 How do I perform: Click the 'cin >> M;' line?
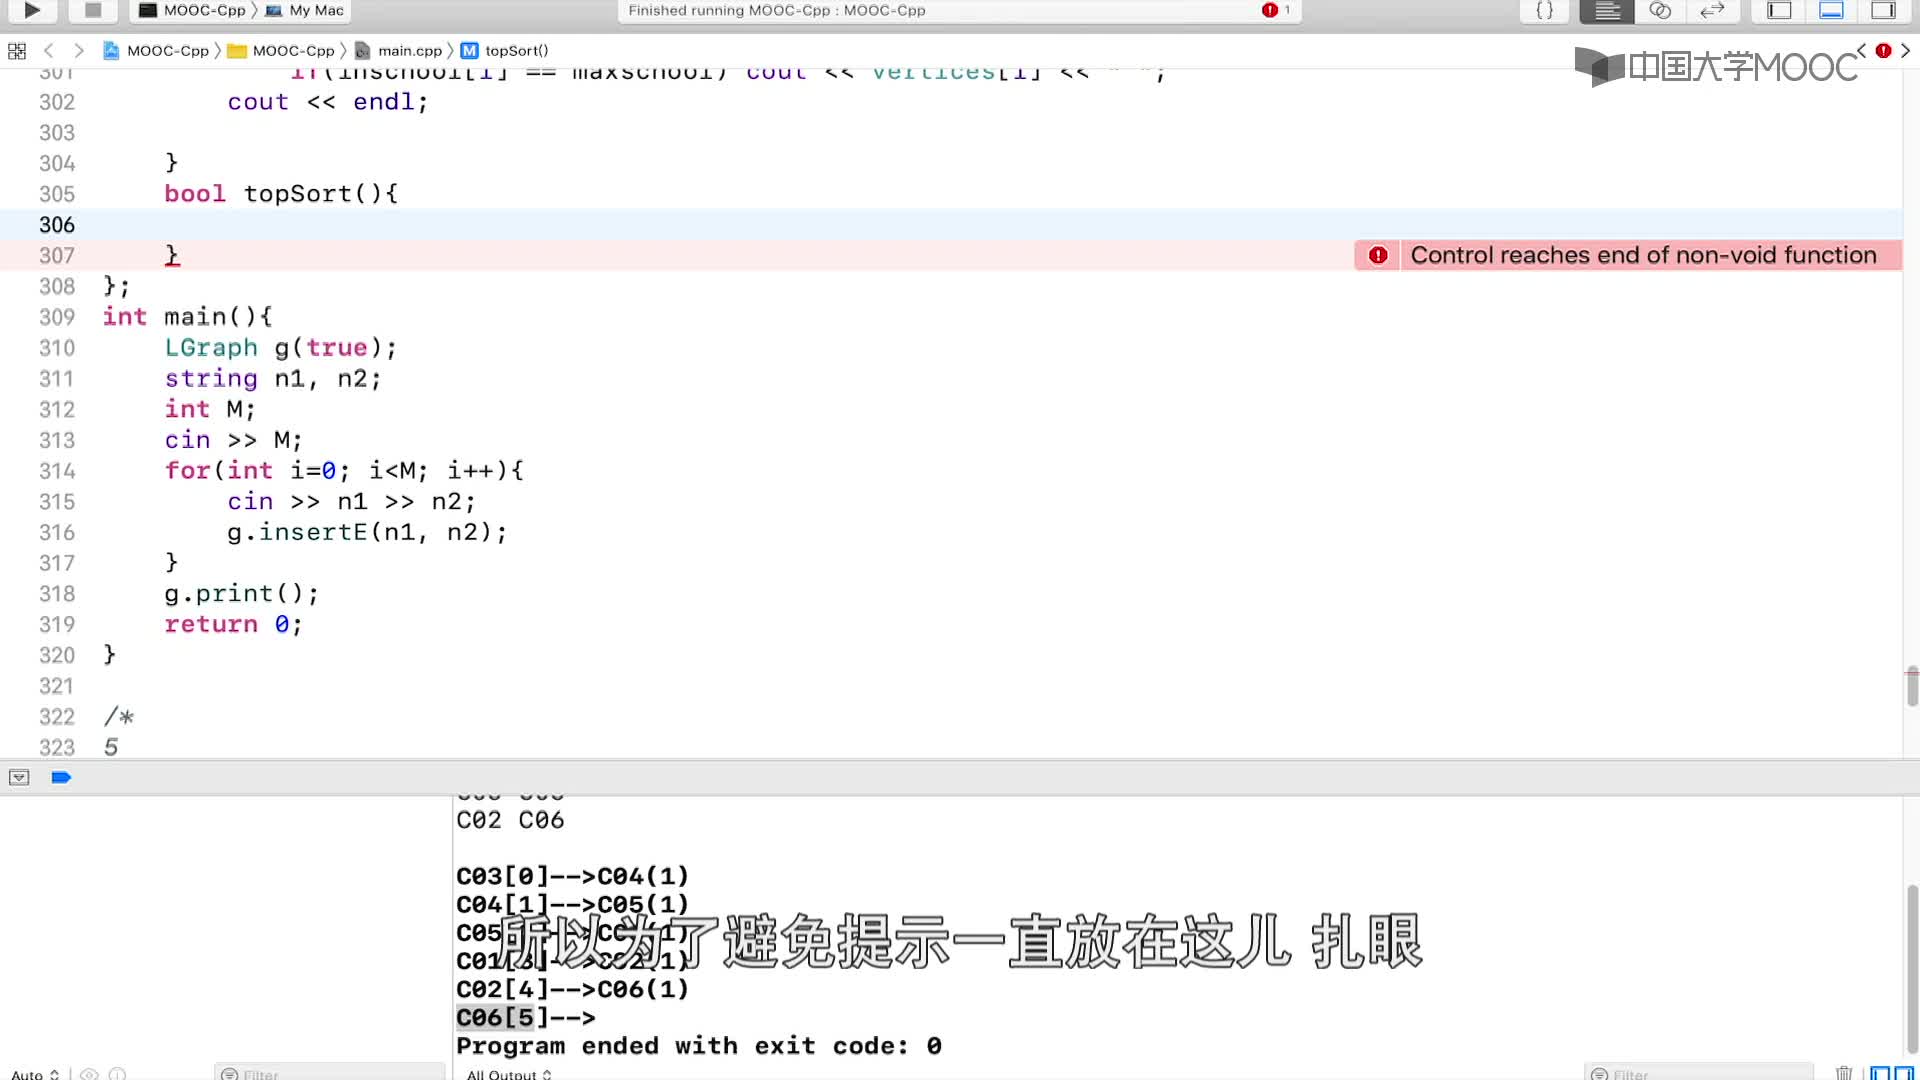pyautogui.click(x=233, y=440)
